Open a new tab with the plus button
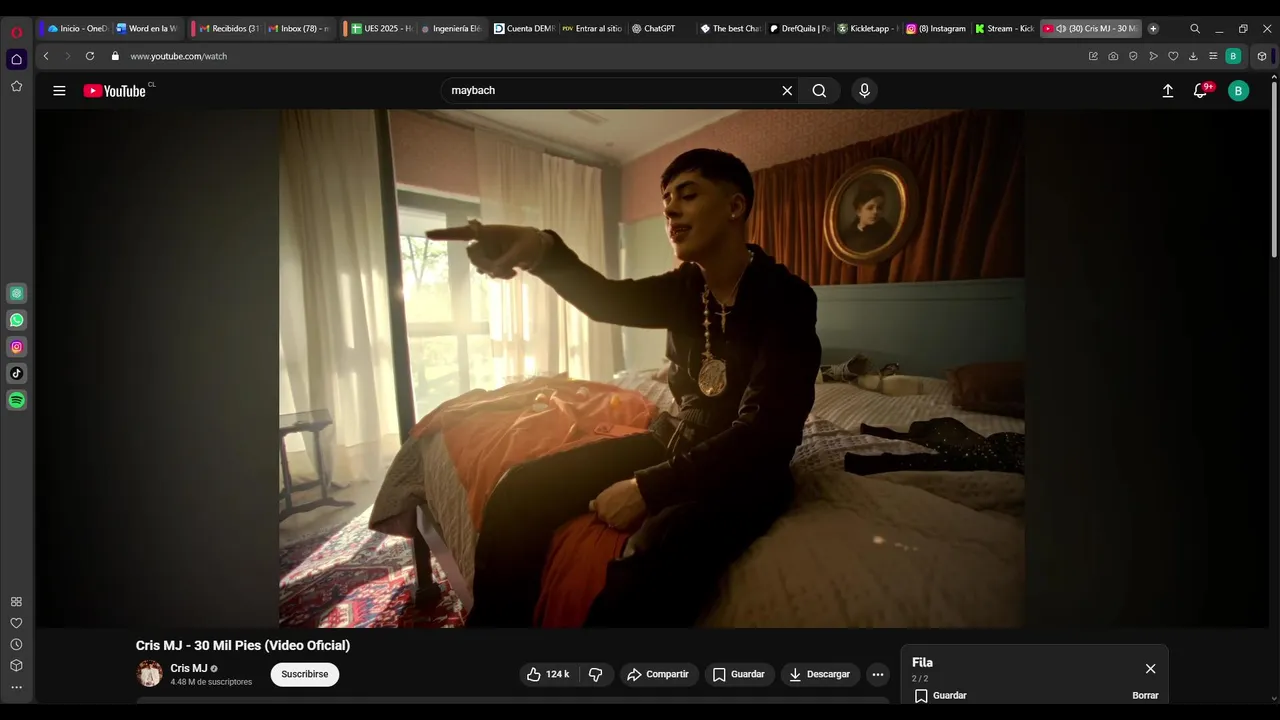Image resolution: width=1280 pixels, height=720 pixels. point(1153,29)
